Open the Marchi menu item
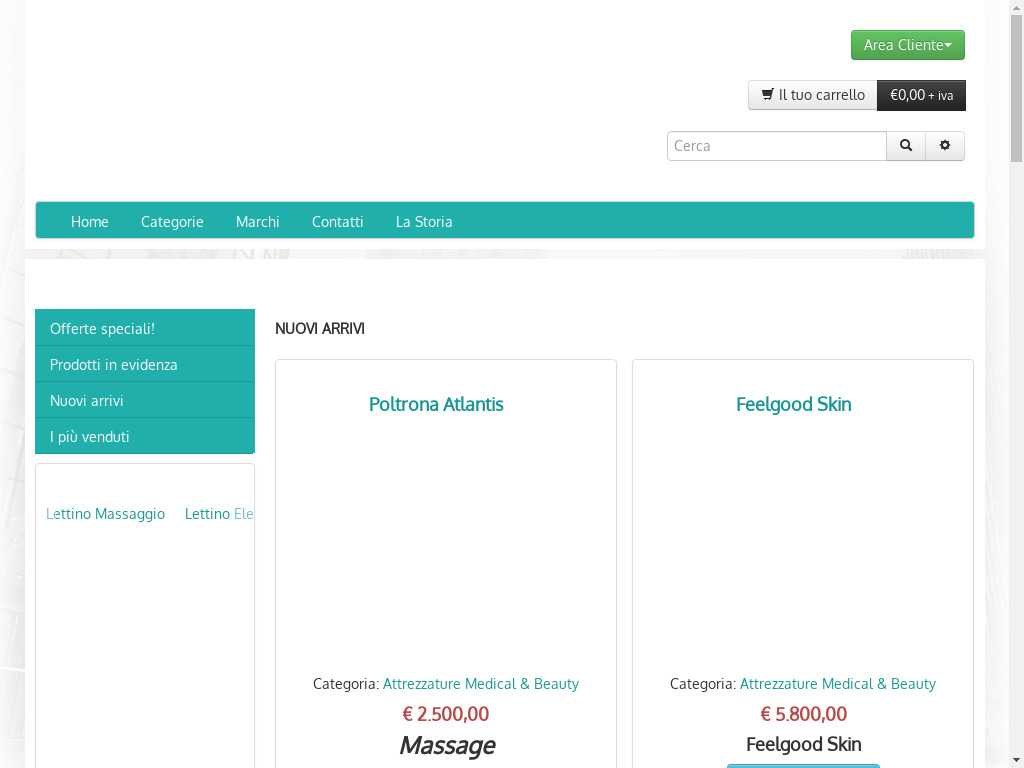Screen dimensions: 1024x768 click(x=257, y=221)
